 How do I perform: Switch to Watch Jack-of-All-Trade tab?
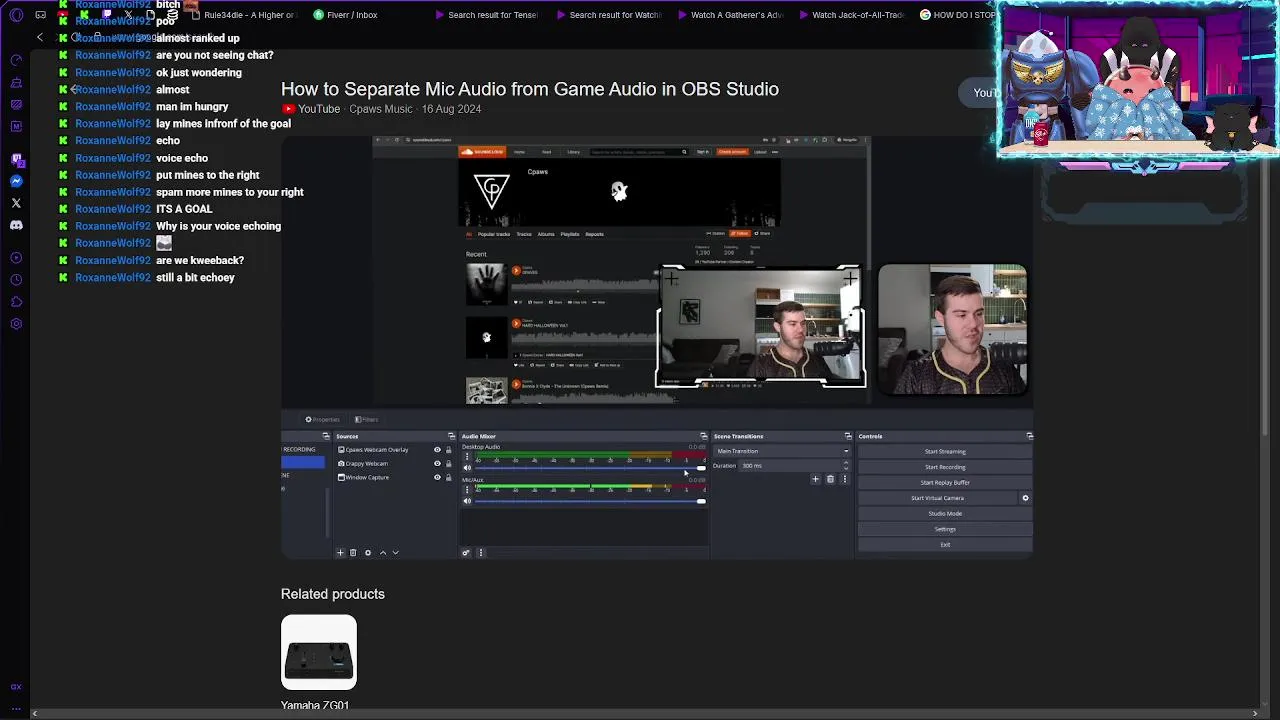point(850,15)
